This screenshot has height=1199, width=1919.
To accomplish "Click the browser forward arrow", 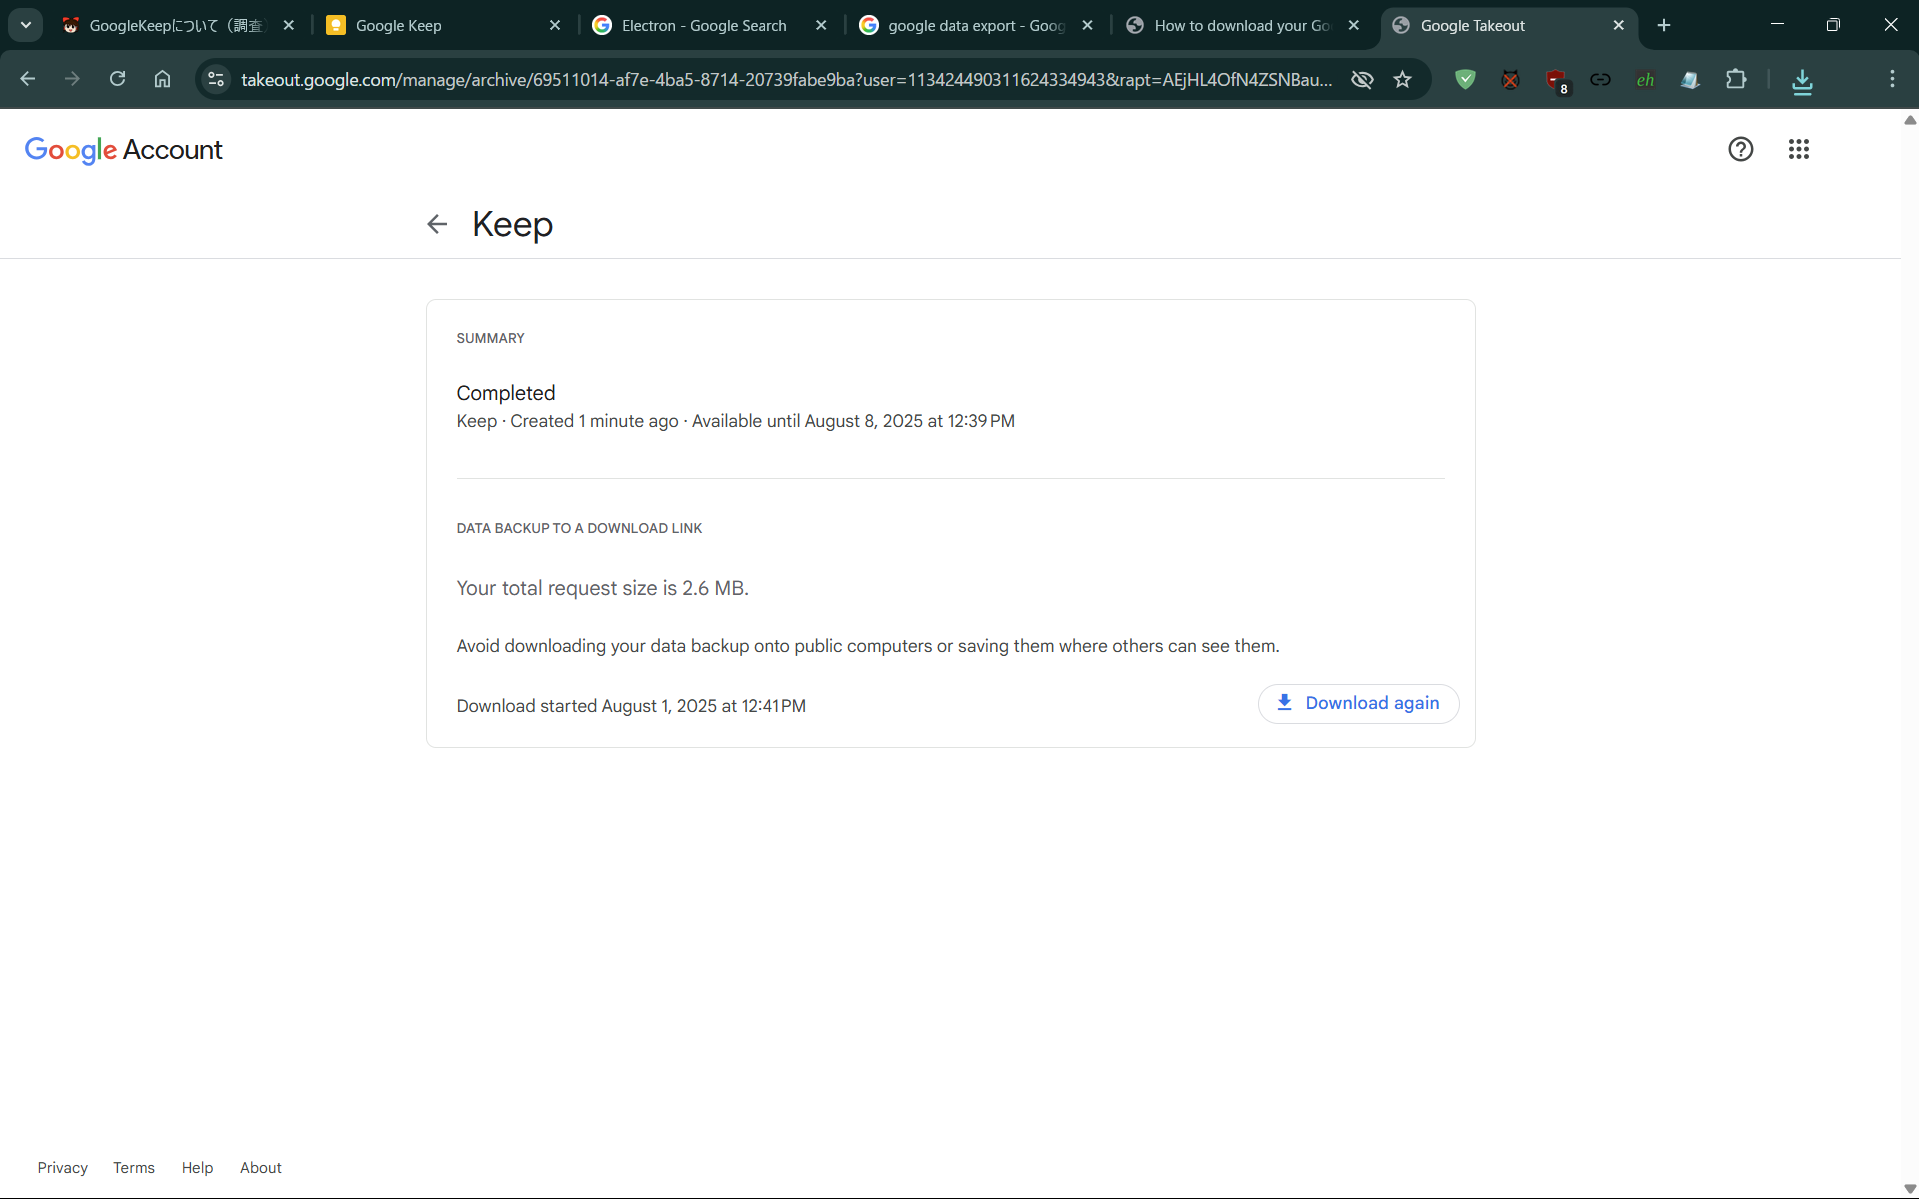I will pyautogui.click(x=72, y=79).
